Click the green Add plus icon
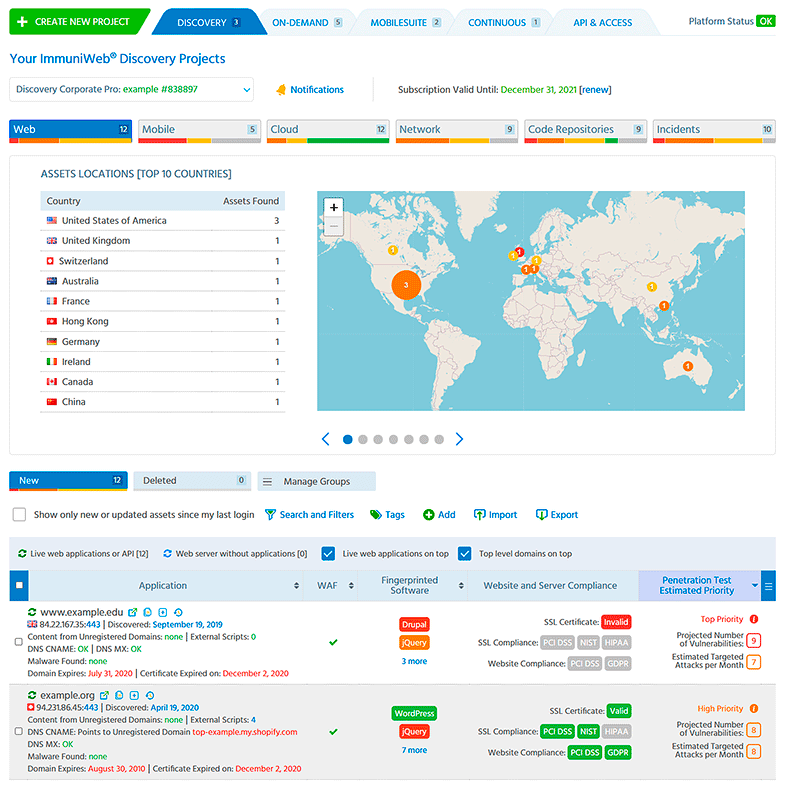Screen dimensions: 785x791 (428, 515)
